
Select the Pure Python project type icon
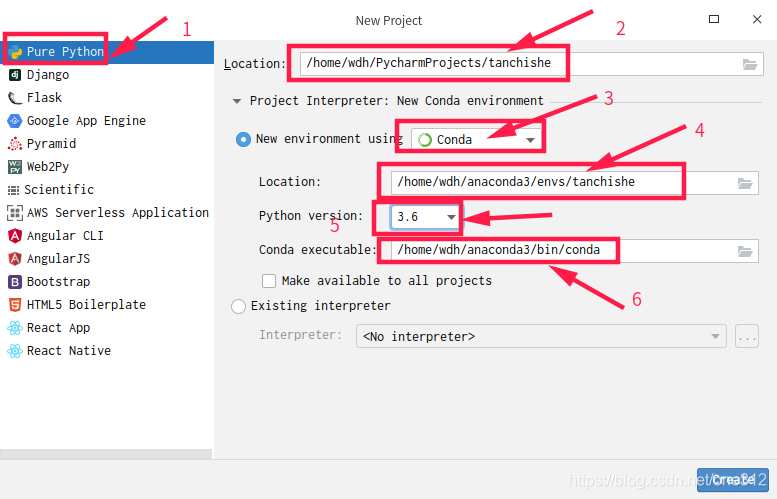click(15, 52)
